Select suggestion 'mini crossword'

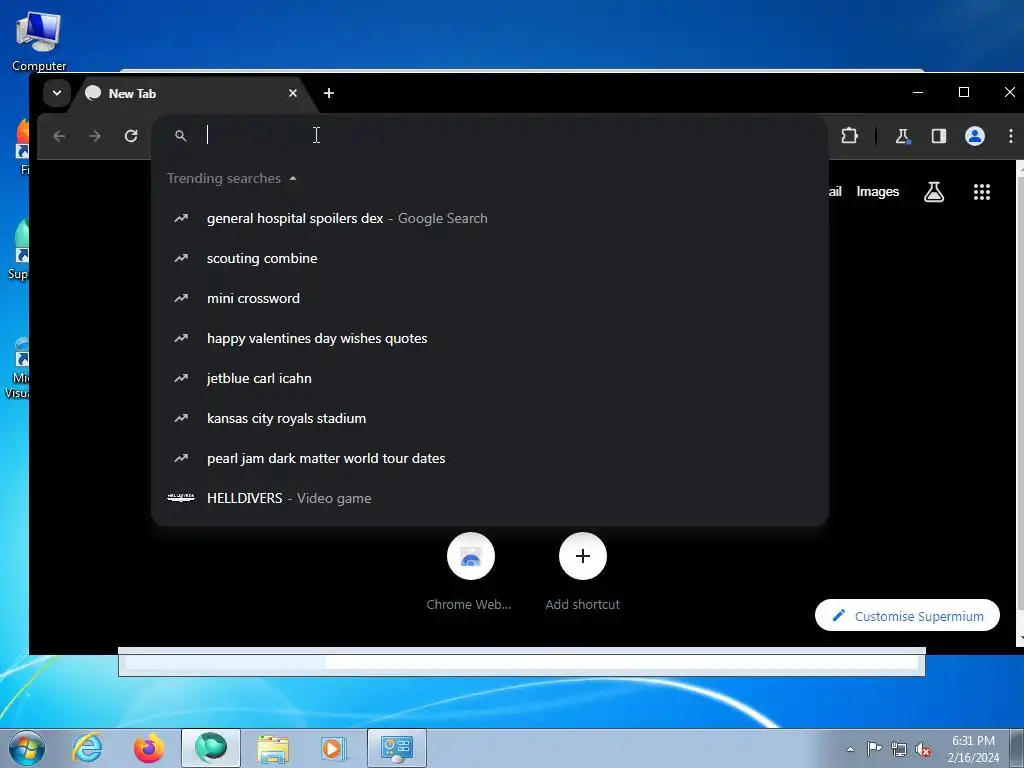(490, 298)
